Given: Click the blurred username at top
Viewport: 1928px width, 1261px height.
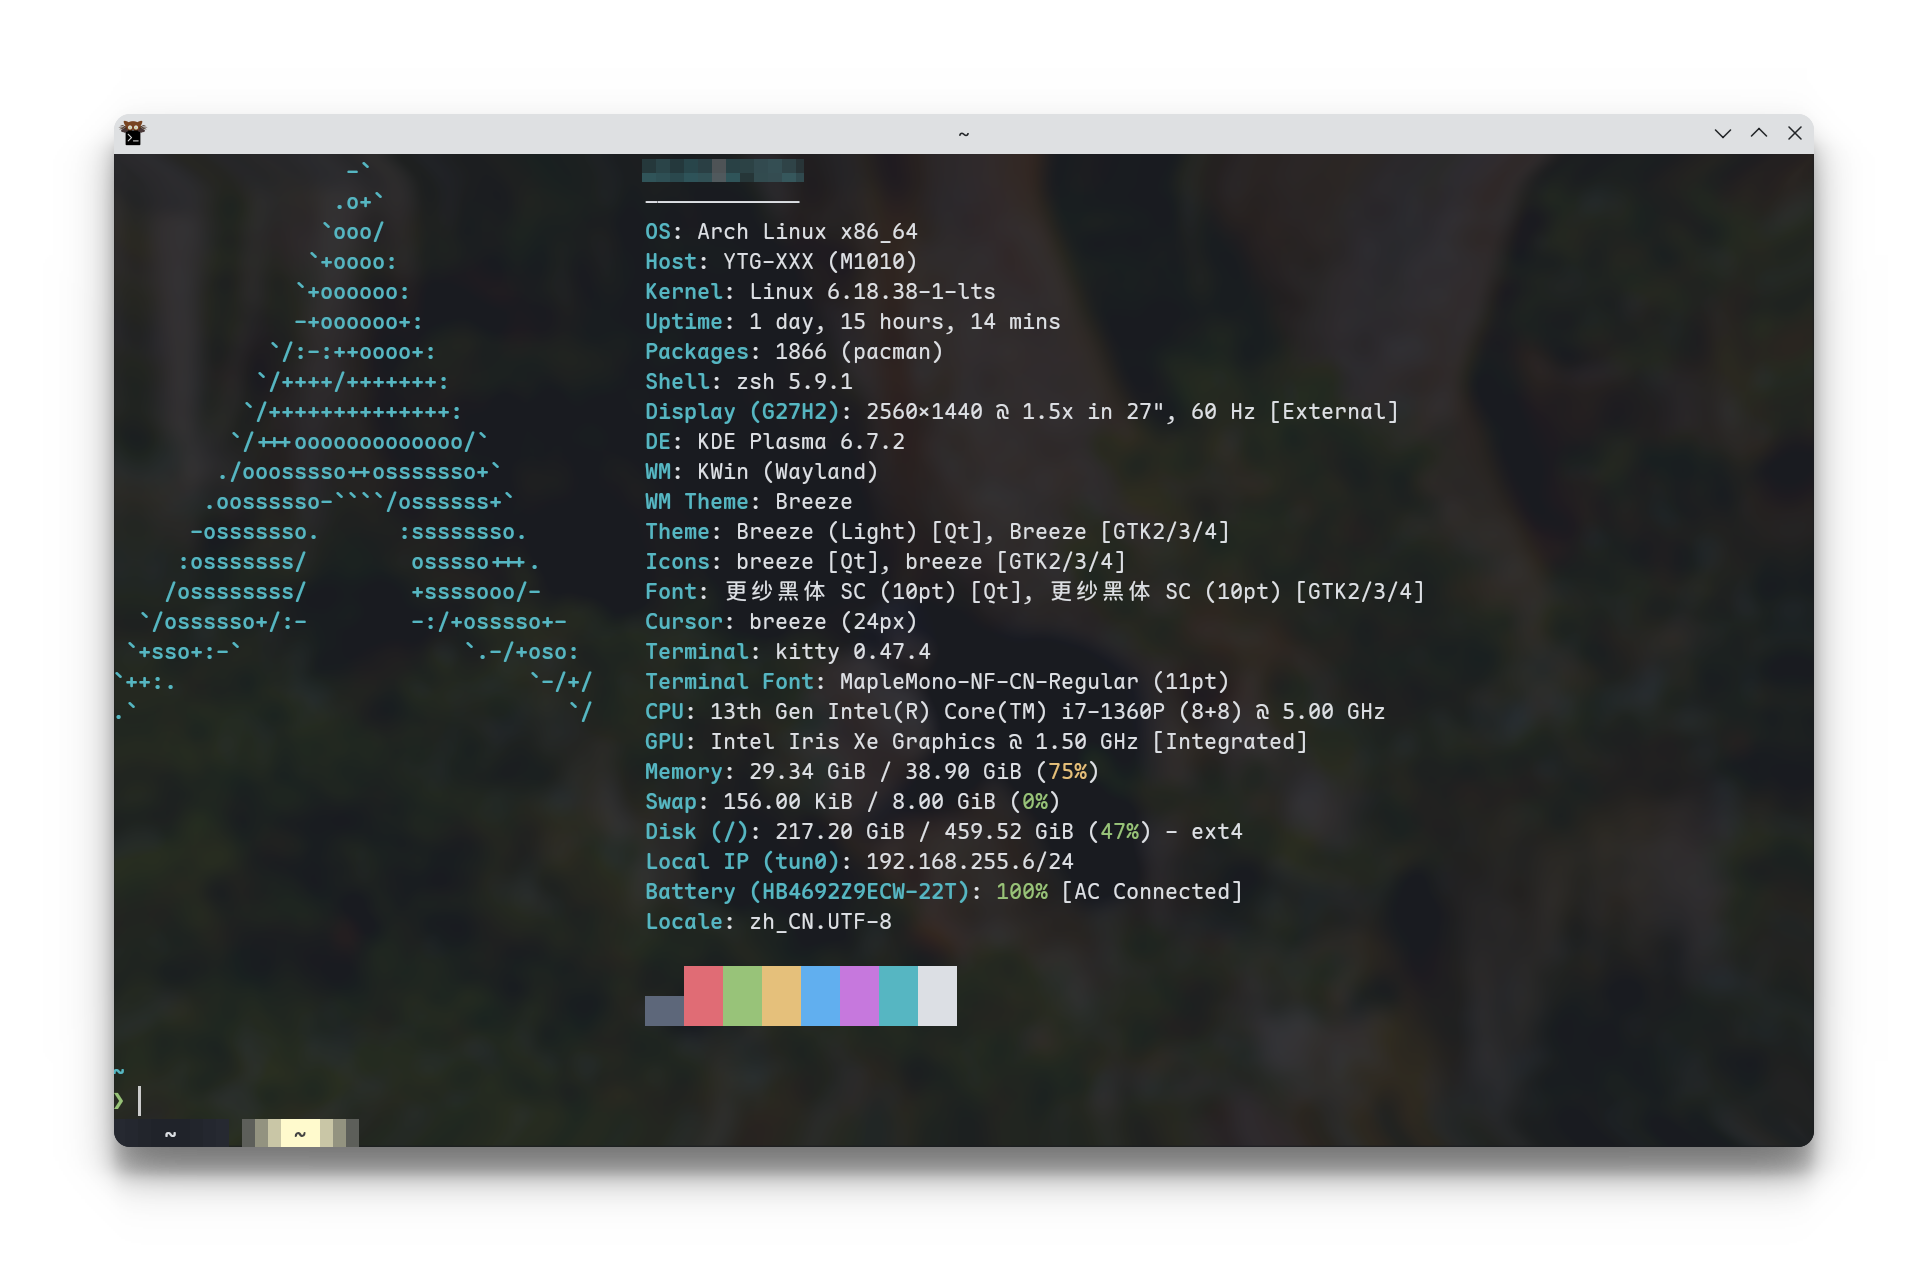Looking at the screenshot, I should (x=723, y=170).
